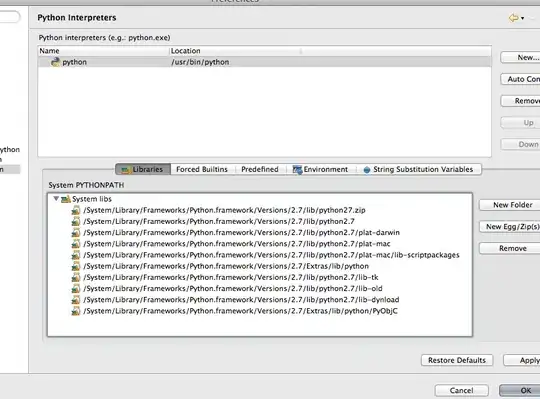540x399 pixels.
Task: Open the navigation history dropdown arrow
Action: coord(522,18)
